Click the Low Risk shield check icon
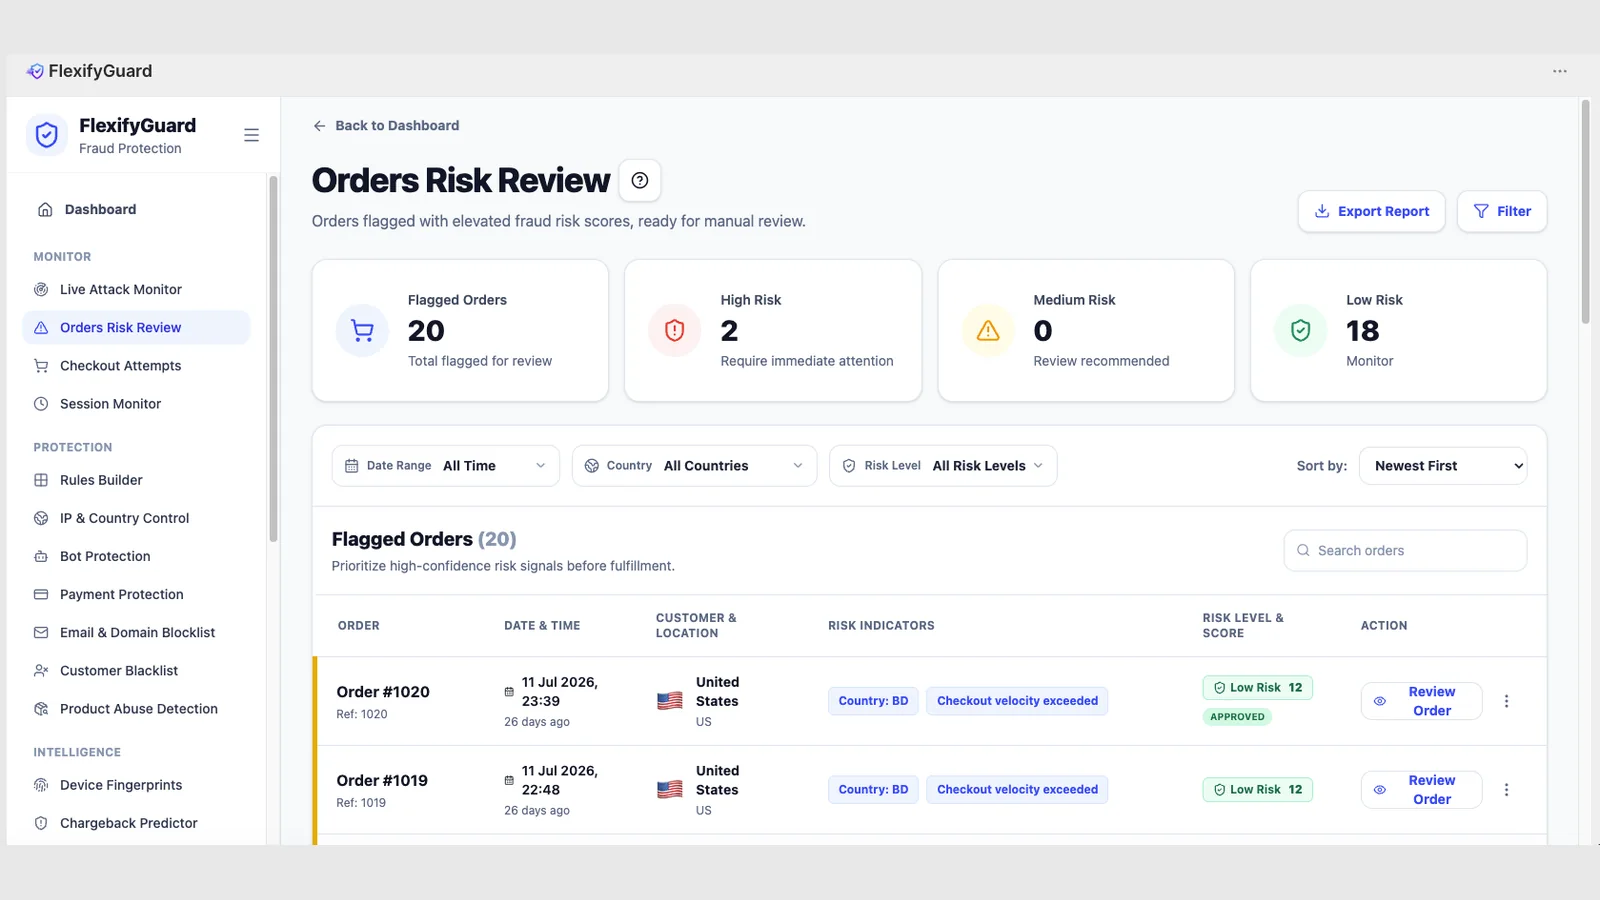The width and height of the screenshot is (1600, 900). click(1300, 330)
